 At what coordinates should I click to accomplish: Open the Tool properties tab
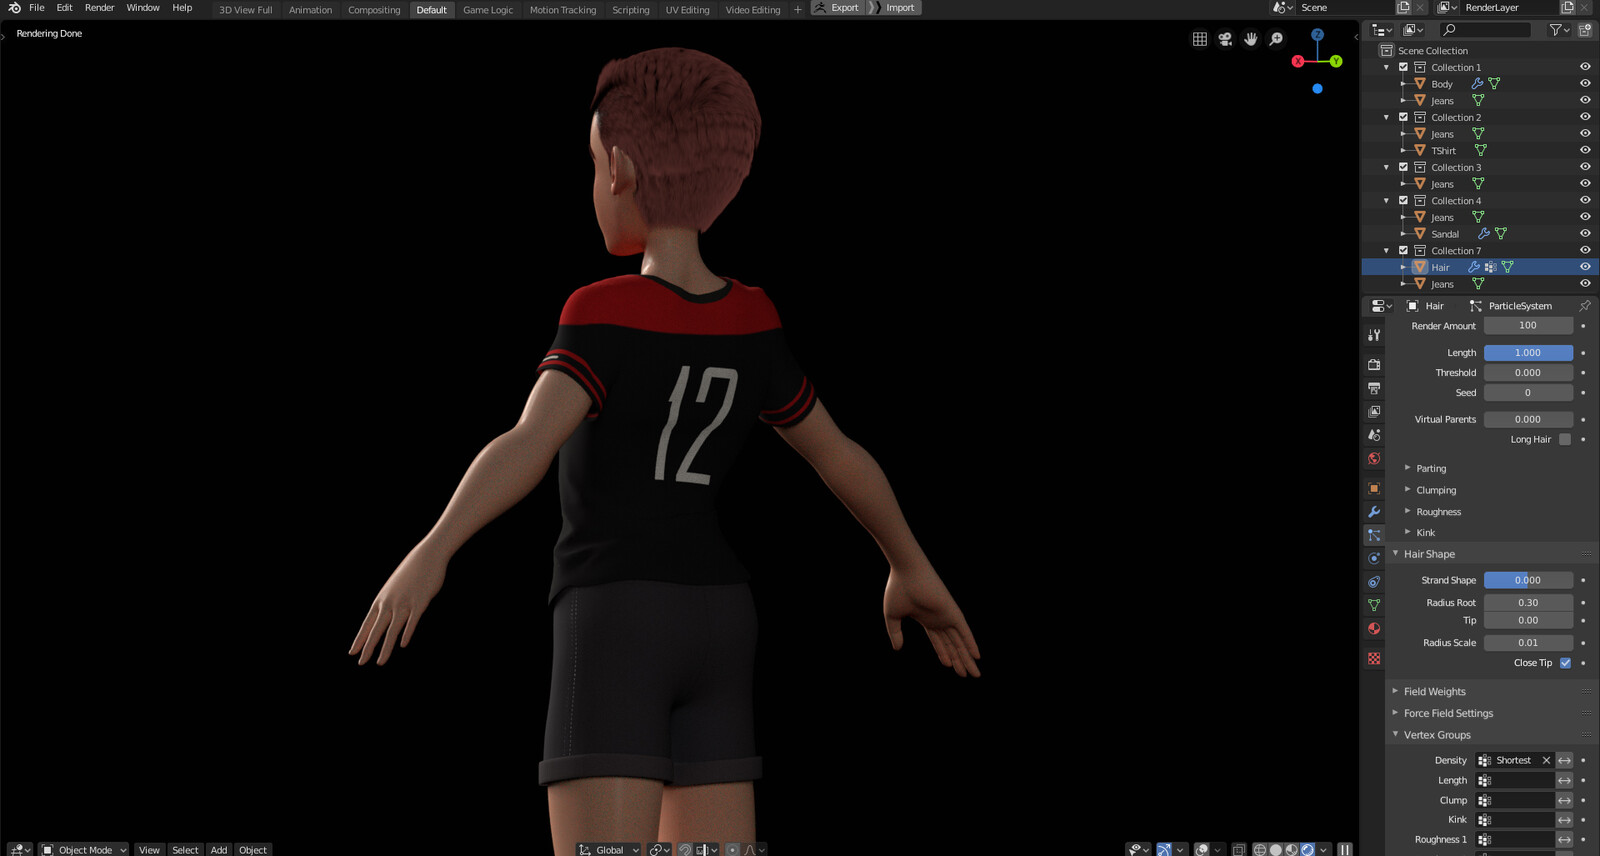[1374, 335]
